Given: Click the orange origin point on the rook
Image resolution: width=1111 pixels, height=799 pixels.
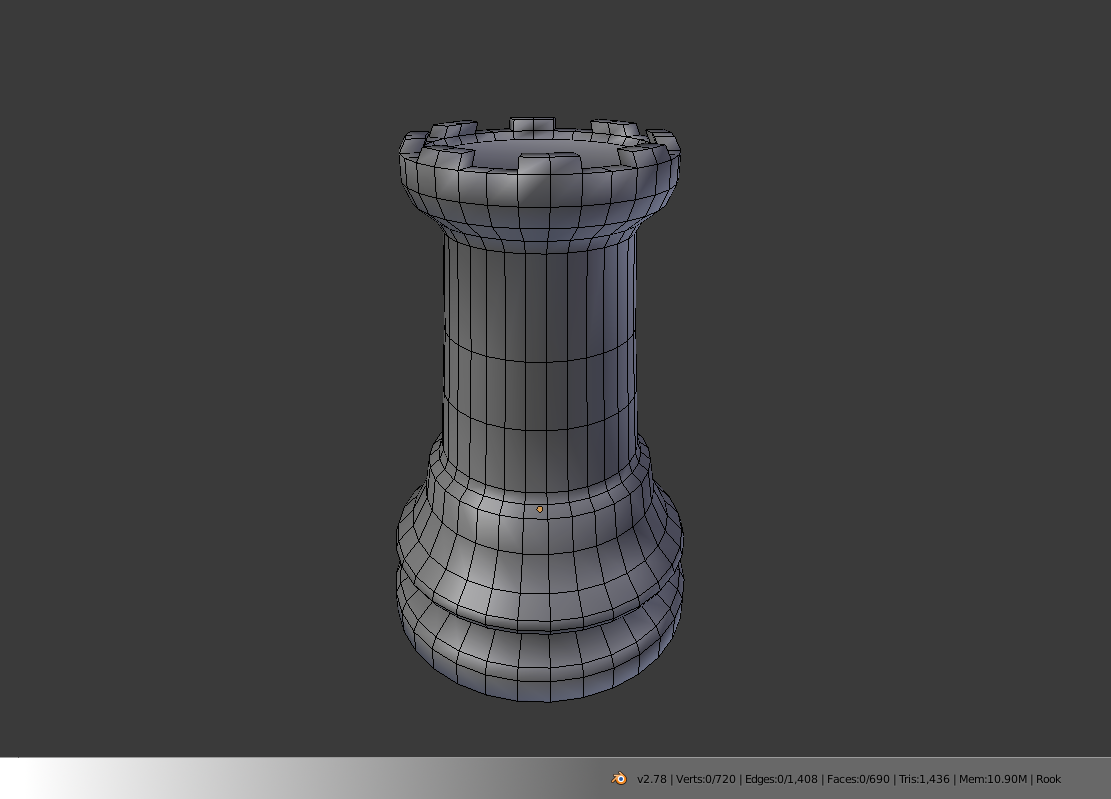Looking at the screenshot, I should click(x=540, y=509).
